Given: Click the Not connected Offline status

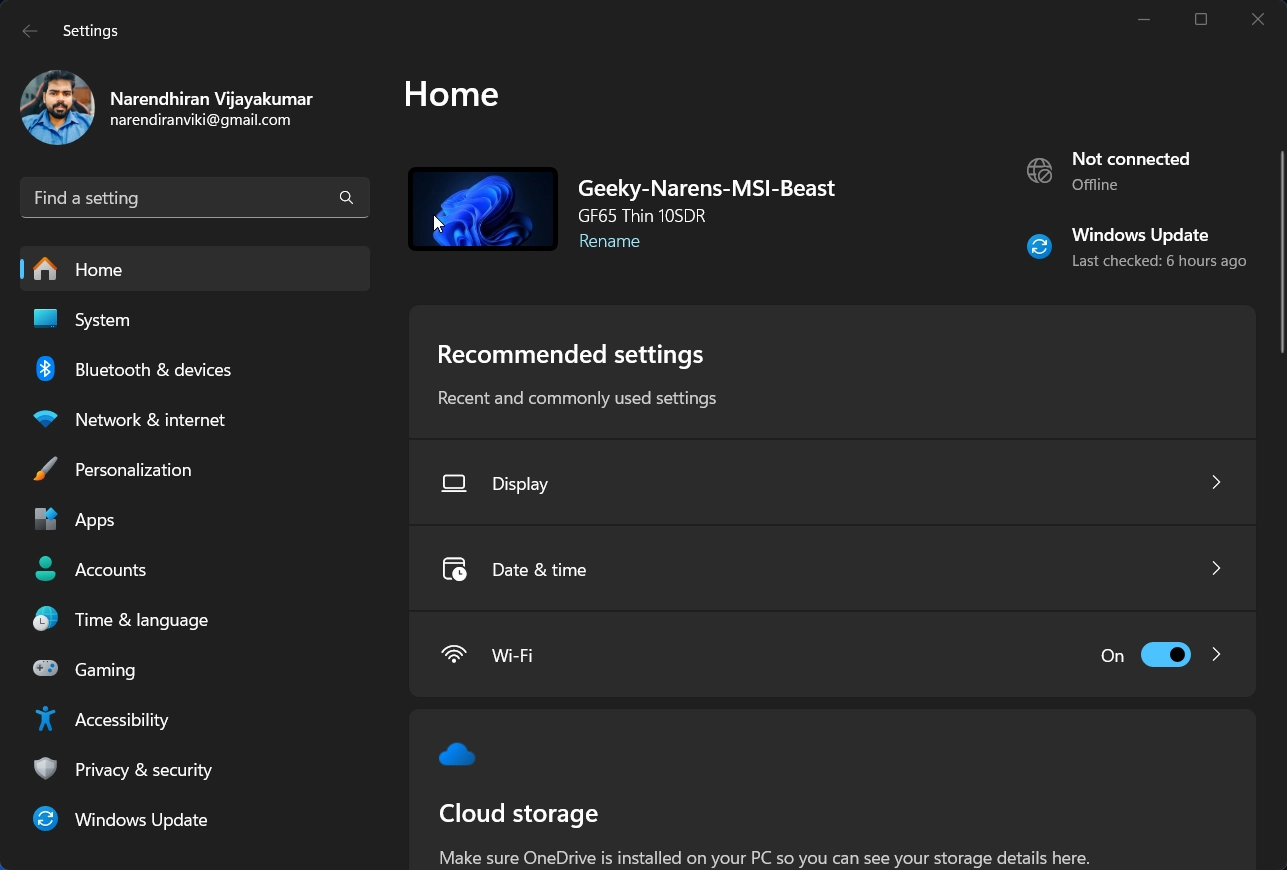Looking at the screenshot, I should [1109, 171].
